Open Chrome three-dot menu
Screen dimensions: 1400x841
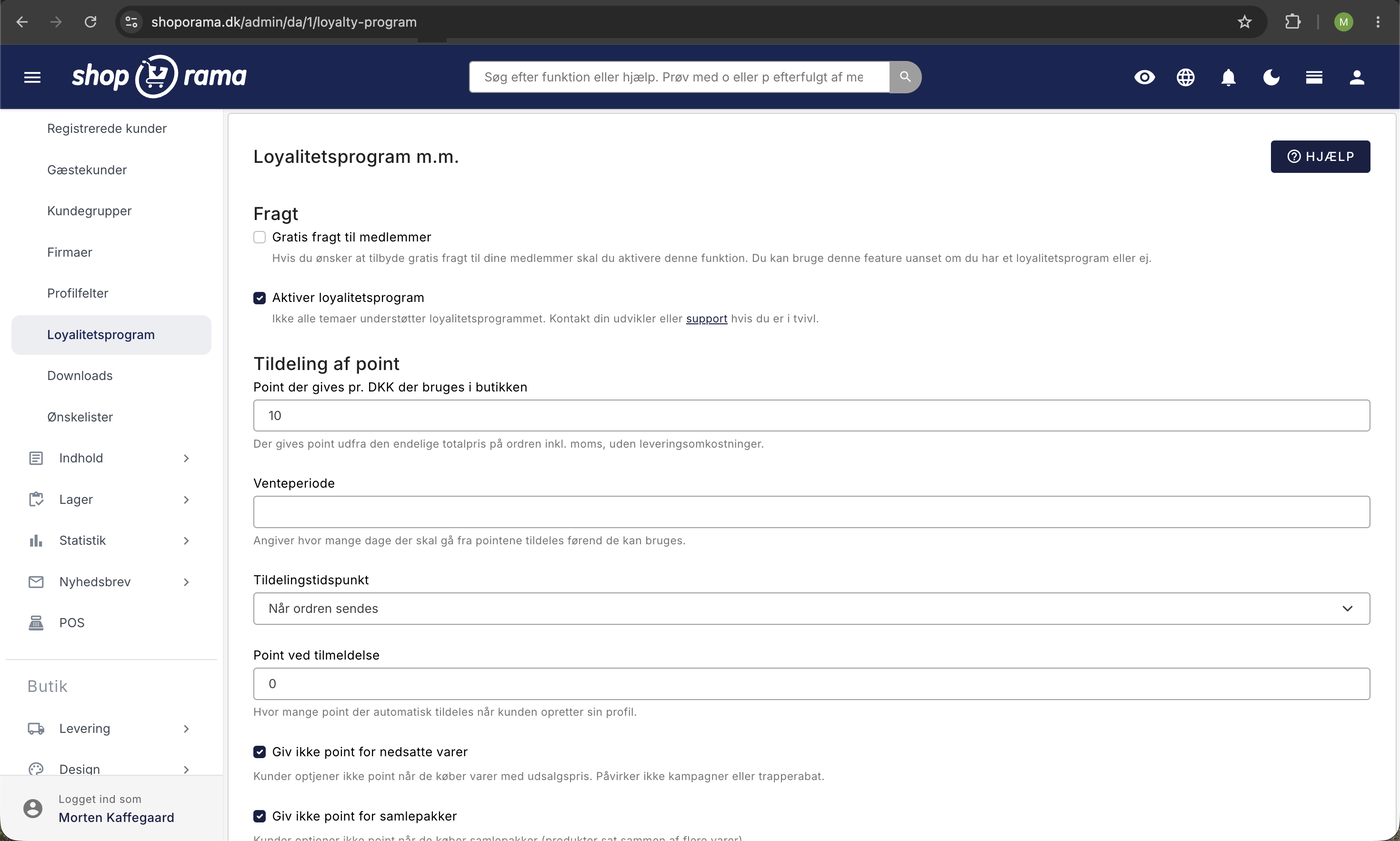[x=1378, y=21]
